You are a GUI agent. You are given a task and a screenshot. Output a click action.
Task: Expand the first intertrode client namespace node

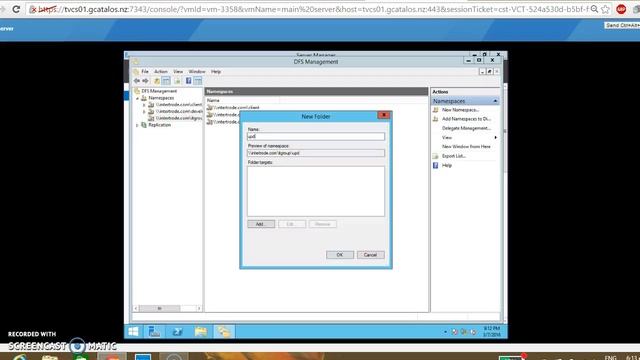coord(144,105)
